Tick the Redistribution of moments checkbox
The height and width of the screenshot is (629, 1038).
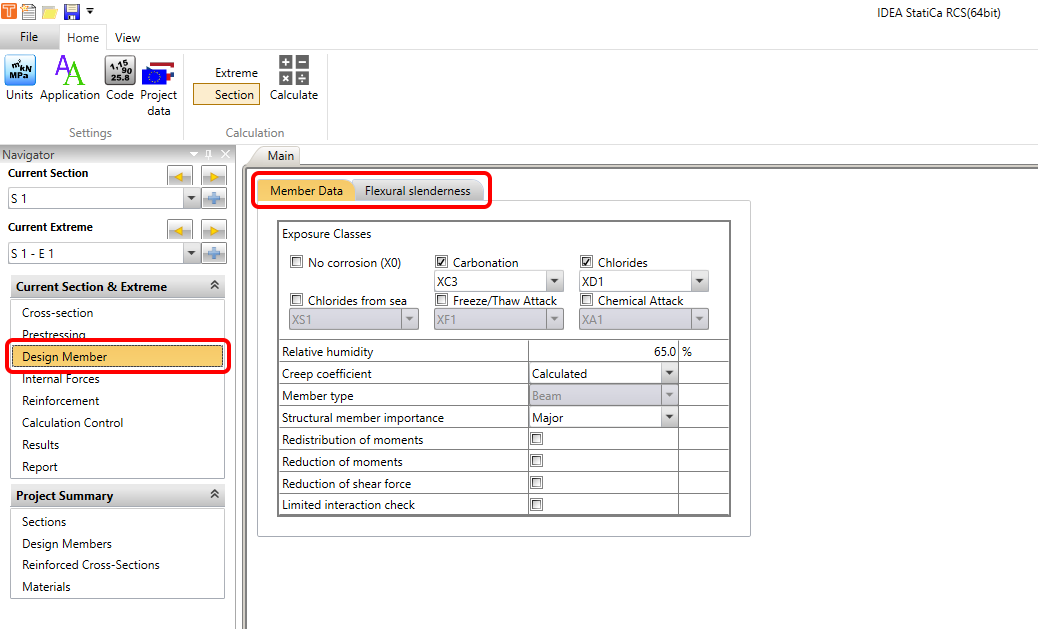point(537,439)
